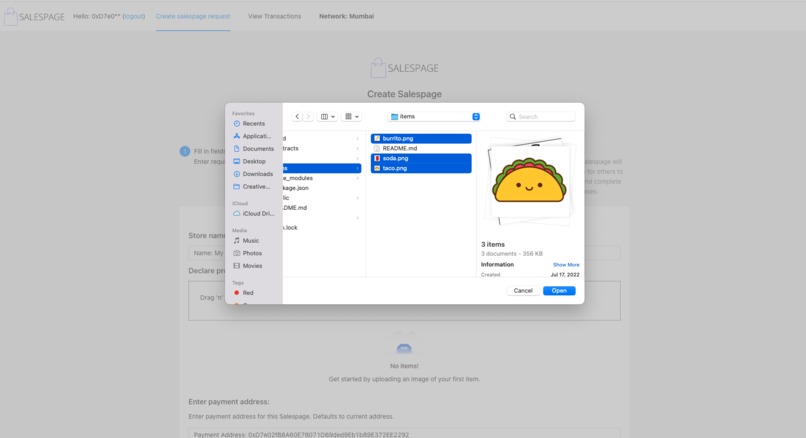Image resolution: width=806 pixels, height=438 pixels.
Task: Click the soda.png file icon
Action: (377, 158)
